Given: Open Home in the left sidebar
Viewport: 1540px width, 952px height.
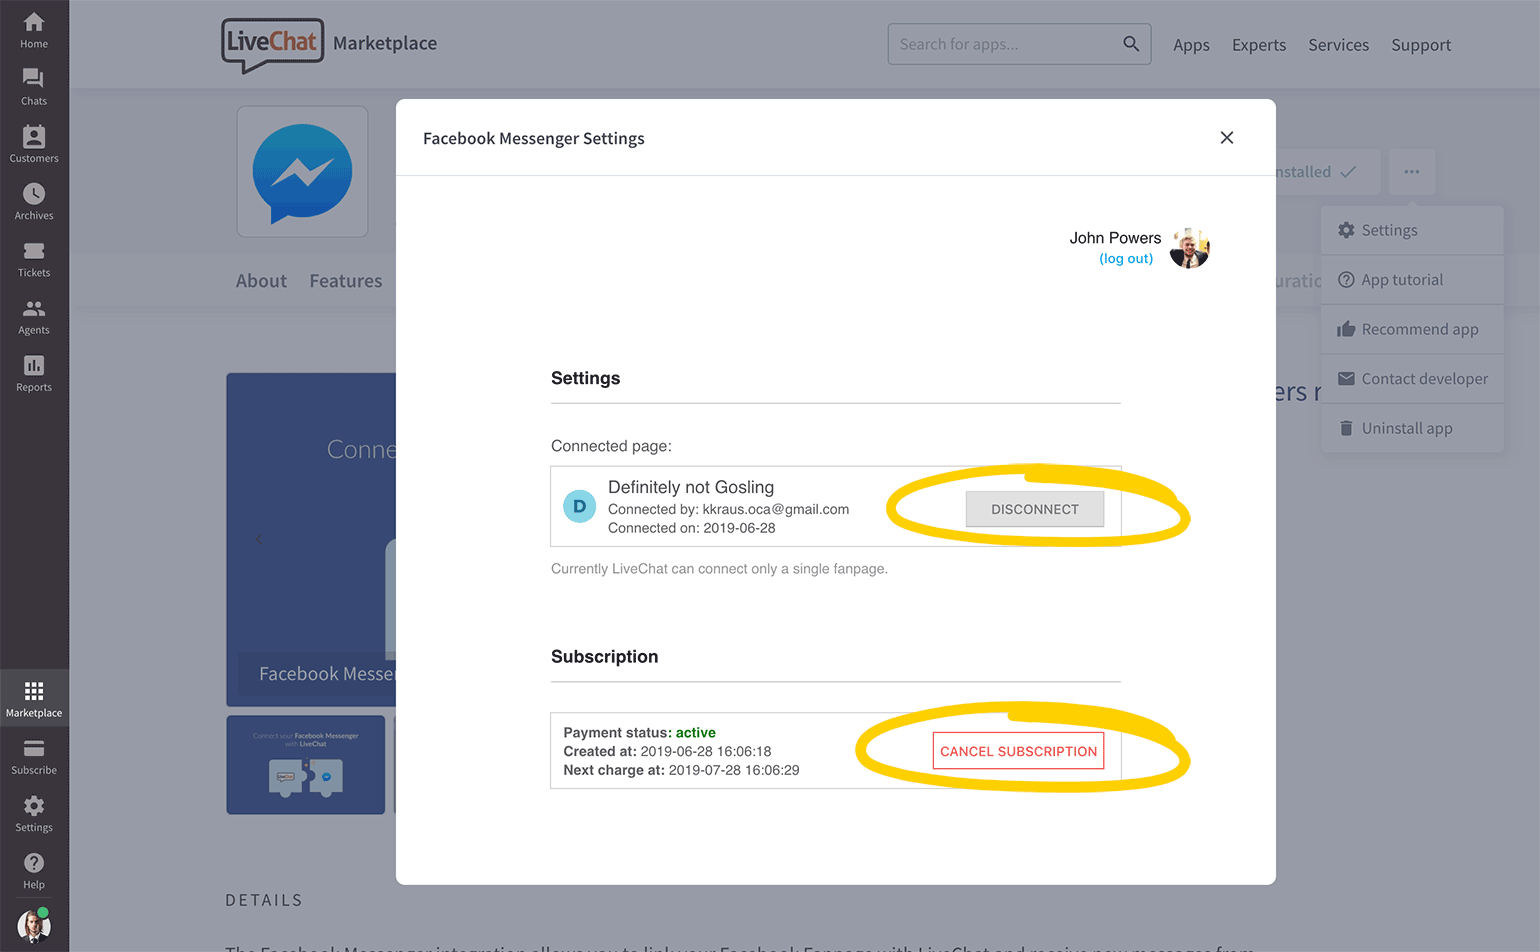Looking at the screenshot, I should [34, 30].
